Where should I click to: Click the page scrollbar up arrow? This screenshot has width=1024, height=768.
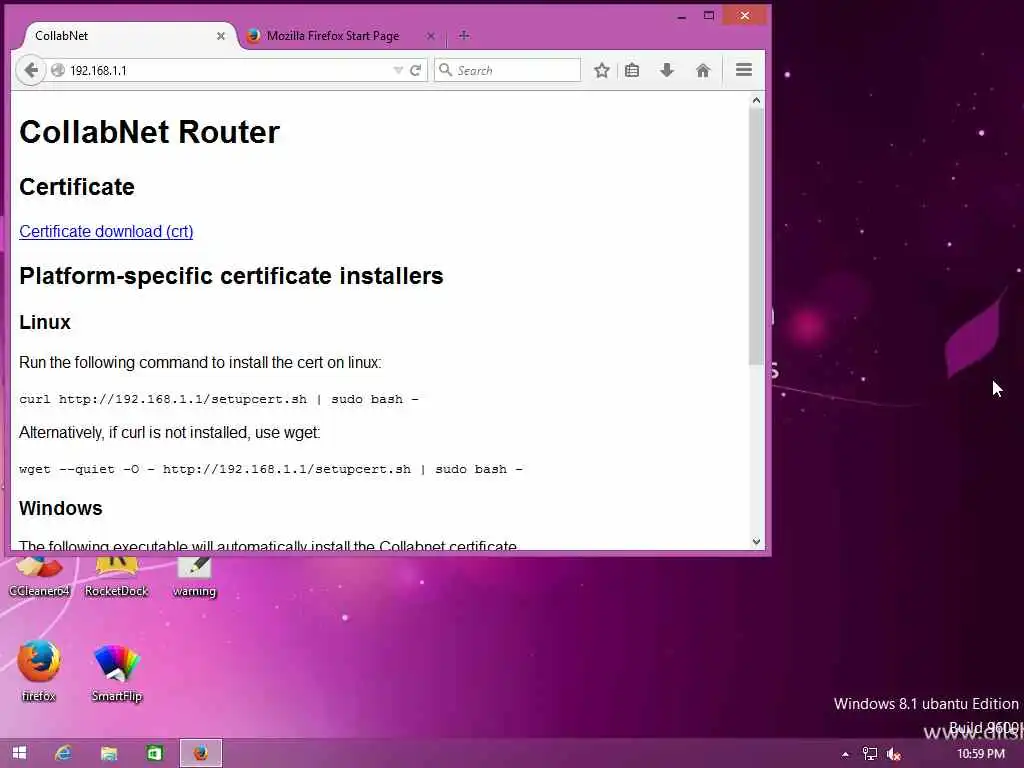point(756,100)
